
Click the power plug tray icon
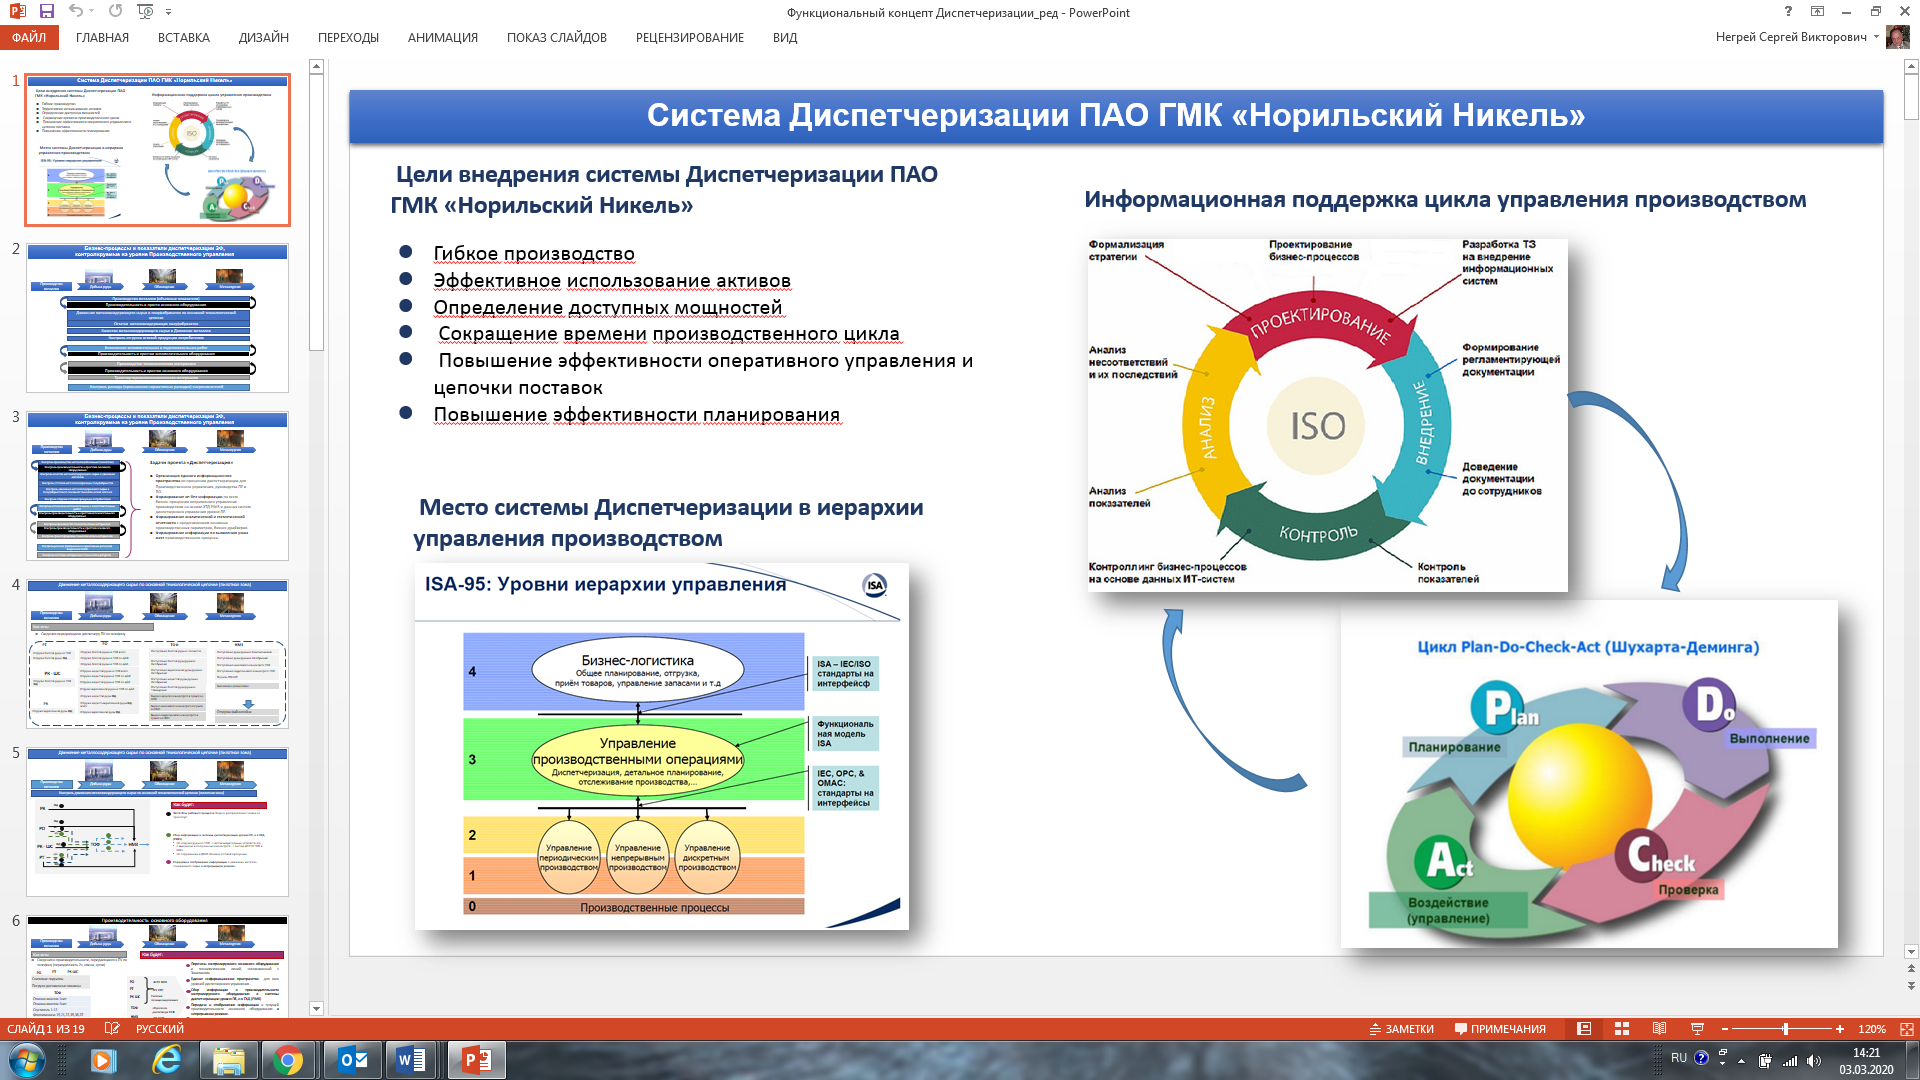click(x=1765, y=1061)
